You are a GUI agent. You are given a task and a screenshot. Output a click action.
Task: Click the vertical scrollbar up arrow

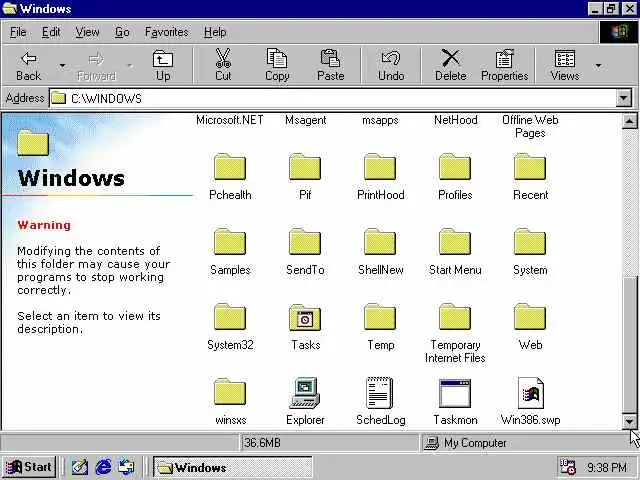(629, 121)
